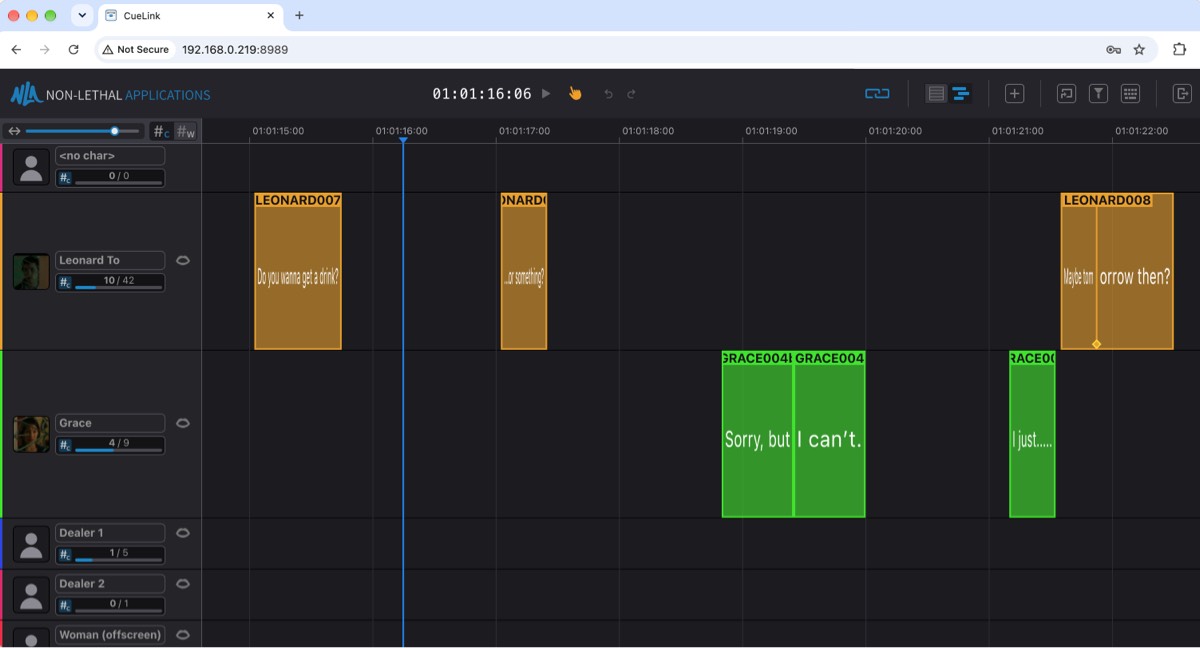Select the LEONARD007 cue block

coord(298,271)
